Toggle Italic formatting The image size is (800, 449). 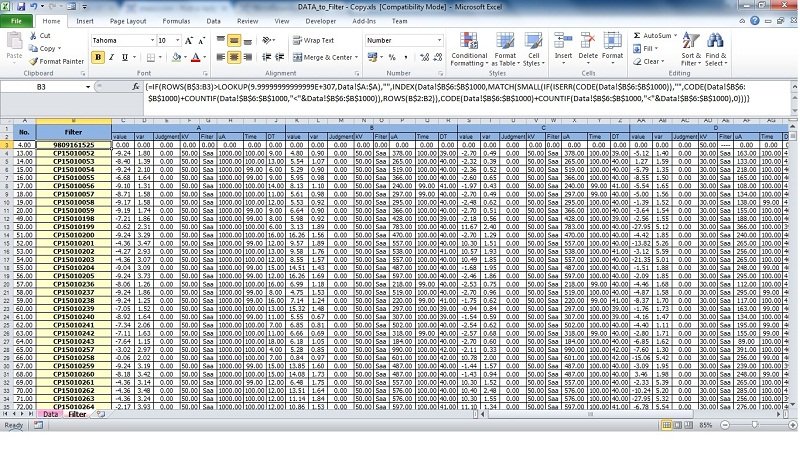(111, 58)
